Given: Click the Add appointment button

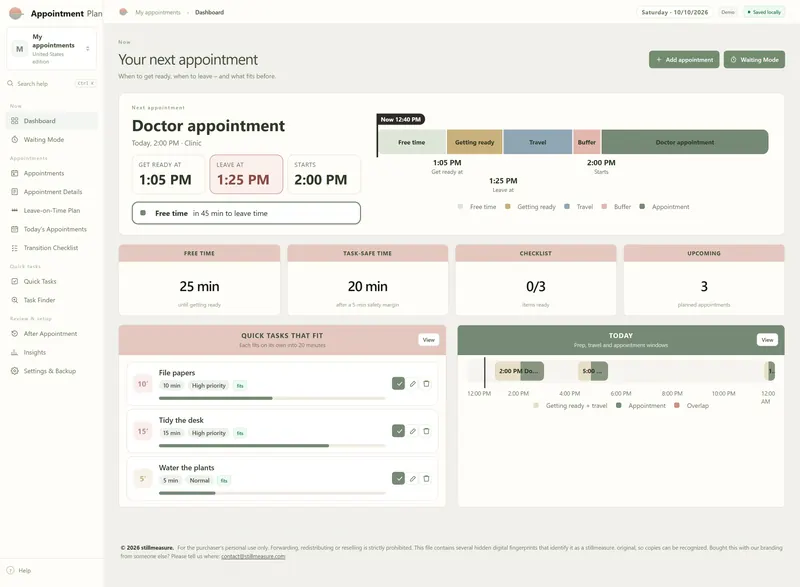Looking at the screenshot, I should pos(684,60).
